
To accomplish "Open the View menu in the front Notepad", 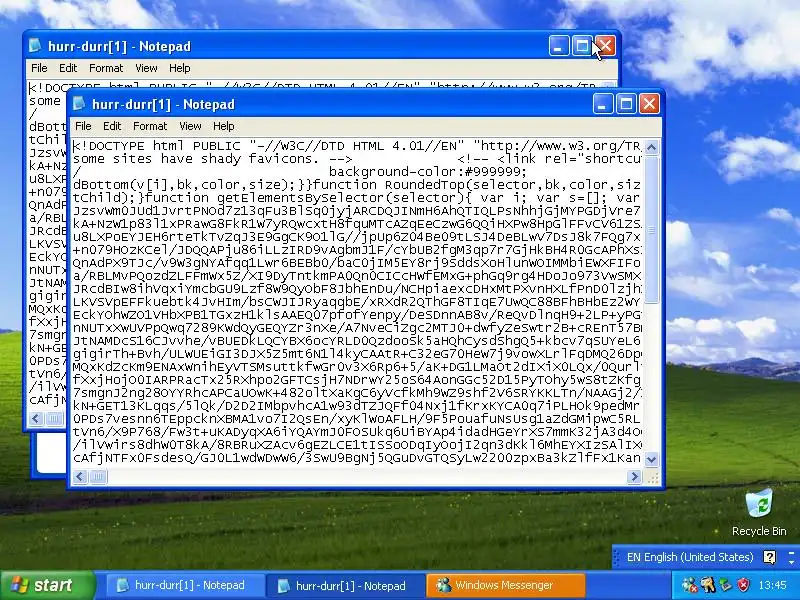I will [190, 126].
